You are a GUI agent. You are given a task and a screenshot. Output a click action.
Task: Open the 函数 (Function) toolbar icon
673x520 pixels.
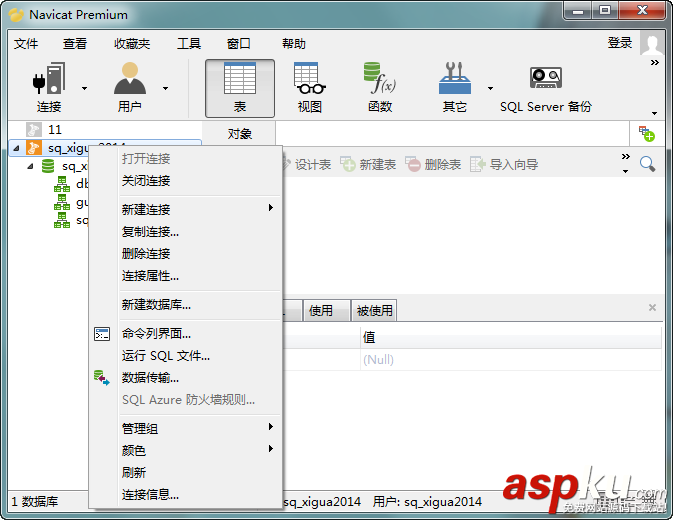[x=380, y=88]
